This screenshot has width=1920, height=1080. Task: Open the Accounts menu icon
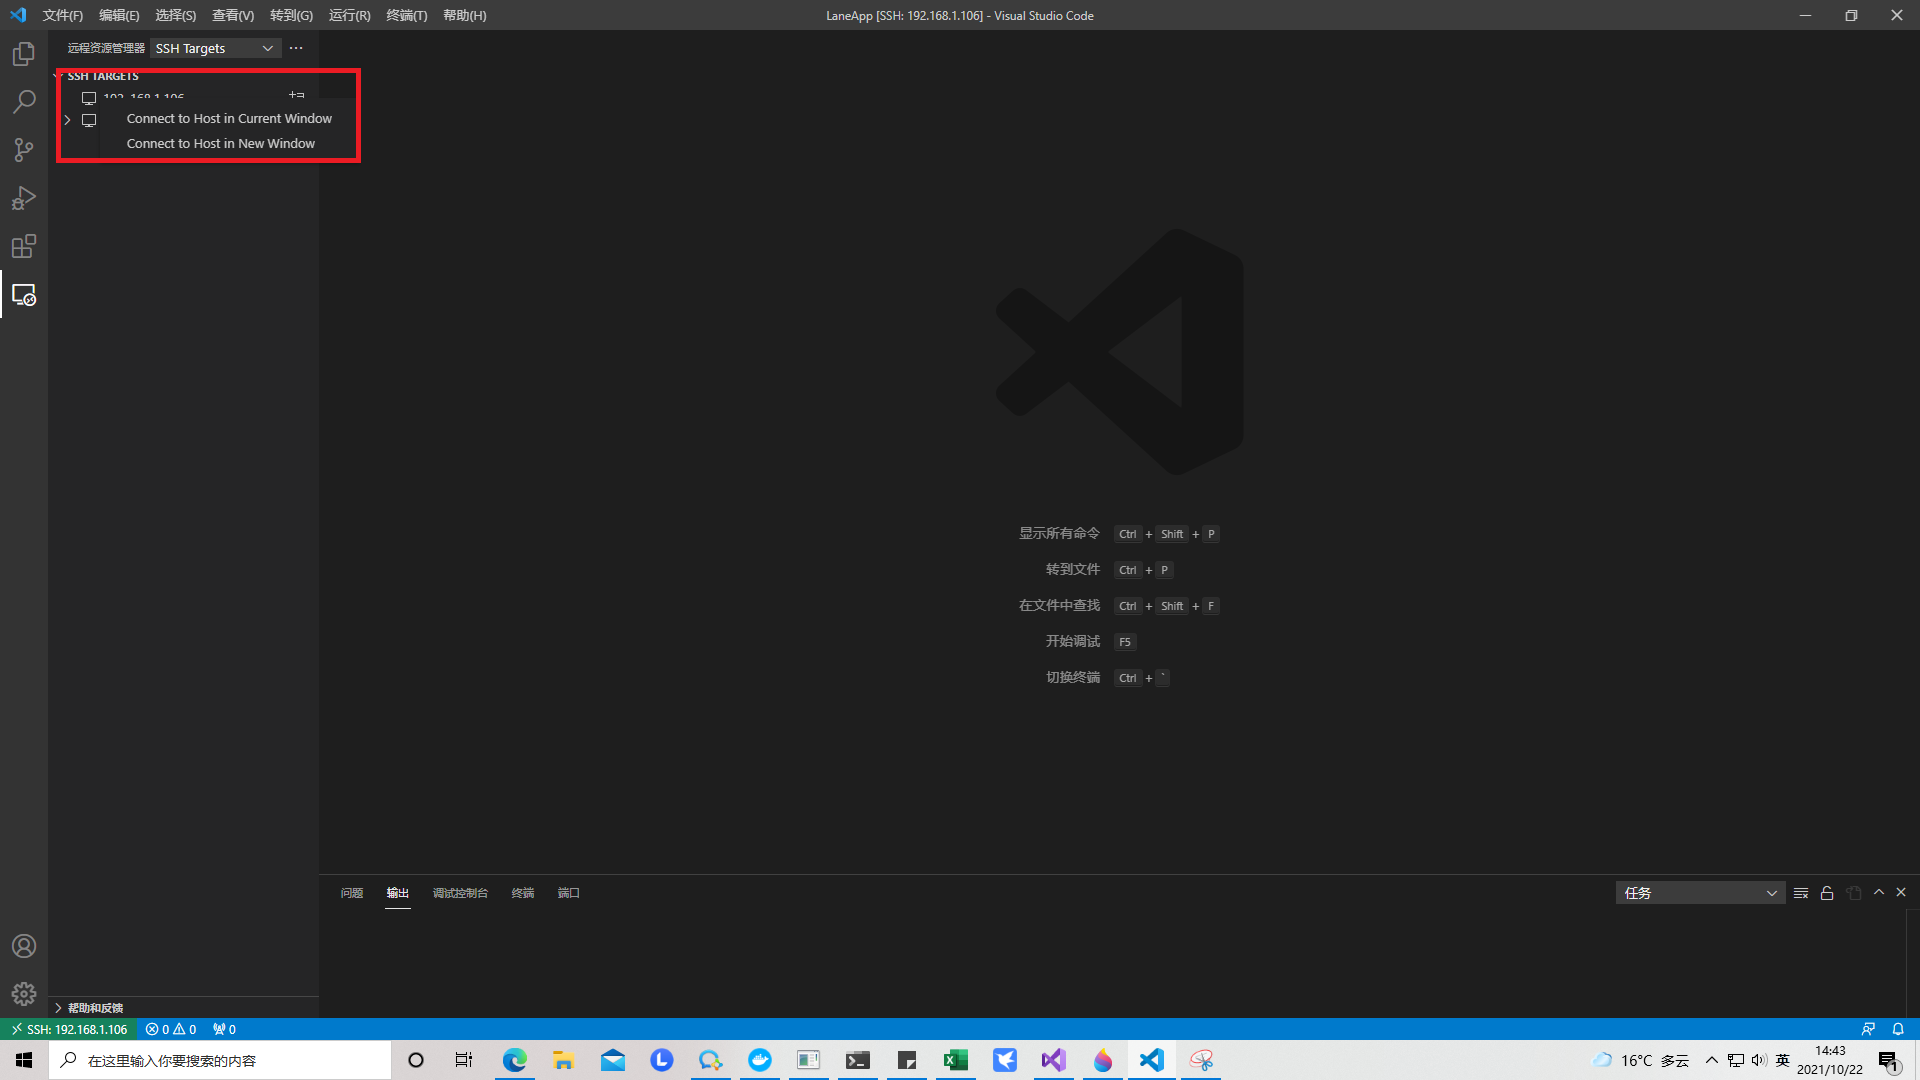point(24,946)
